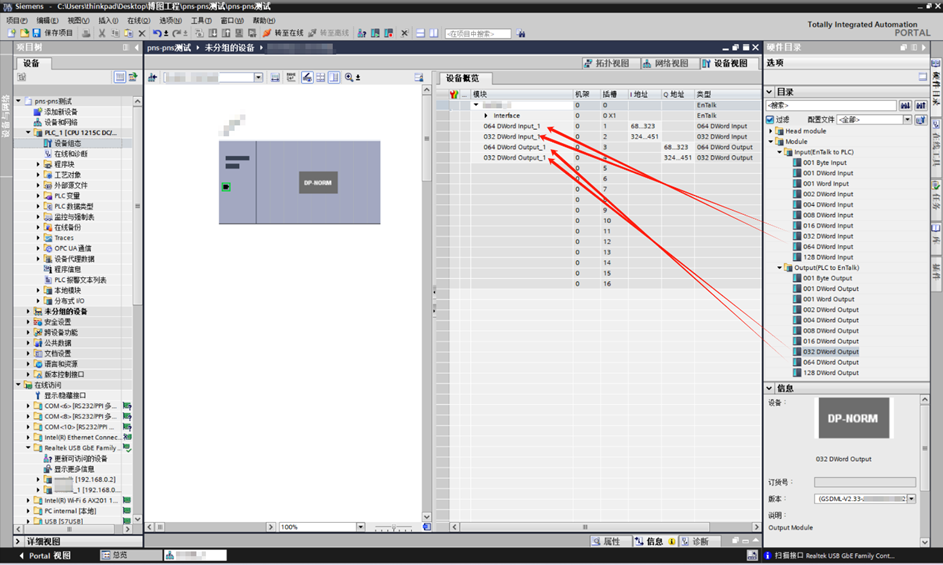The width and height of the screenshot is (943, 565).
Task: Click the Portal 视图 button at bottom left
Action: 45,555
